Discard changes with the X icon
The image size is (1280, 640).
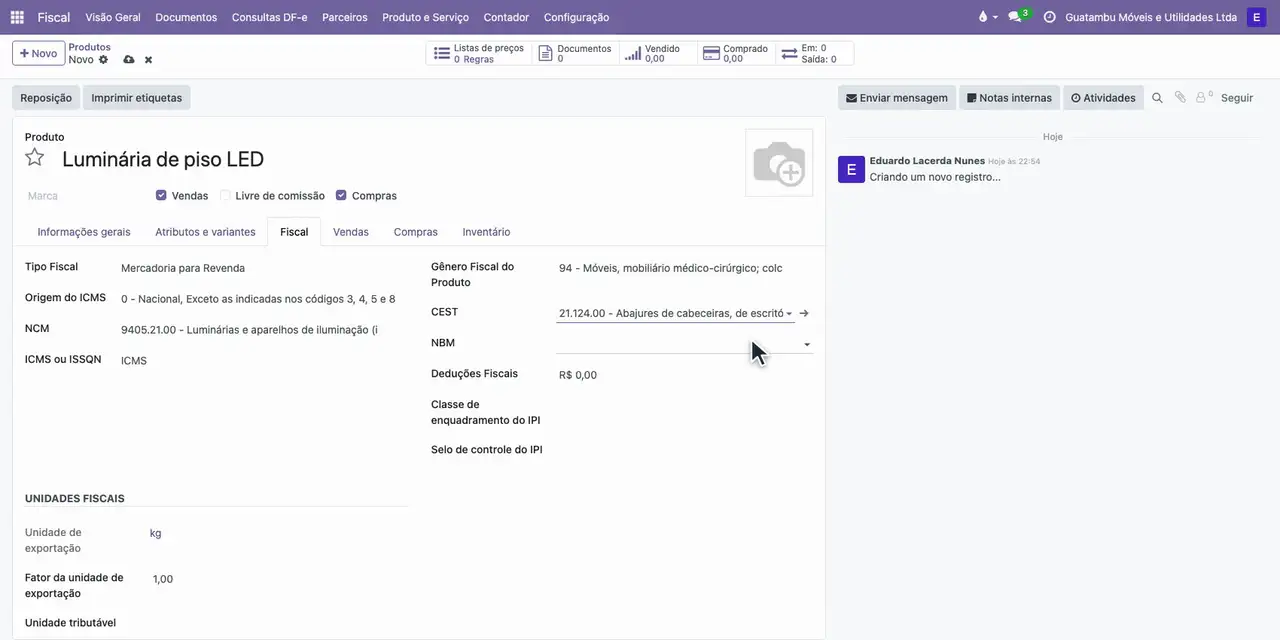148,60
